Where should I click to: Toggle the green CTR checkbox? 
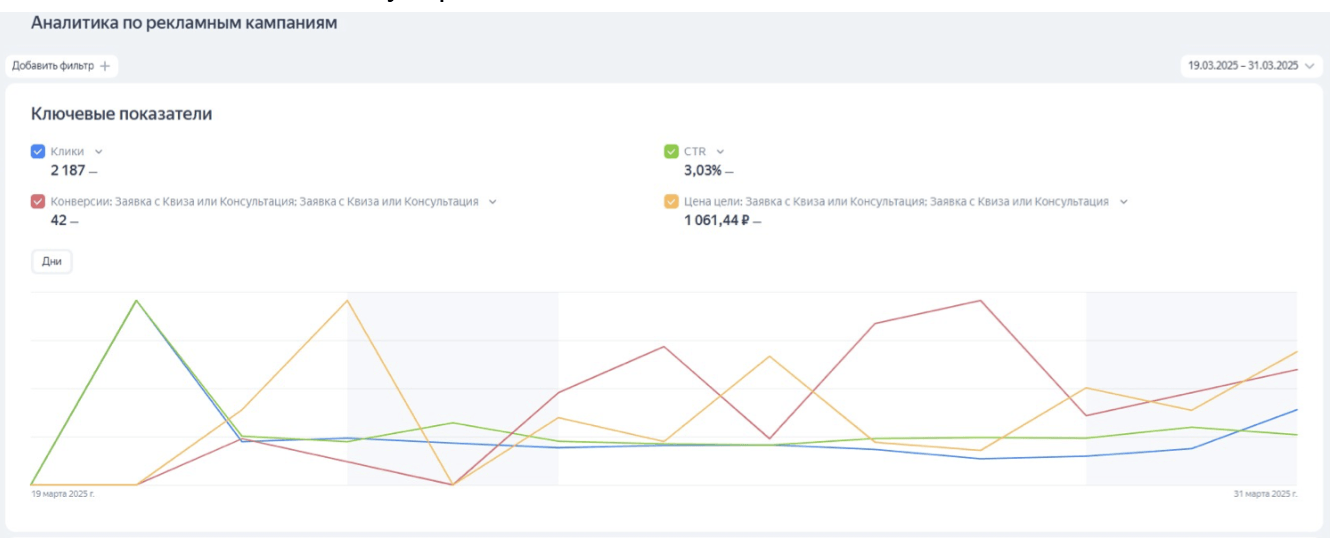pyautogui.click(x=671, y=151)
